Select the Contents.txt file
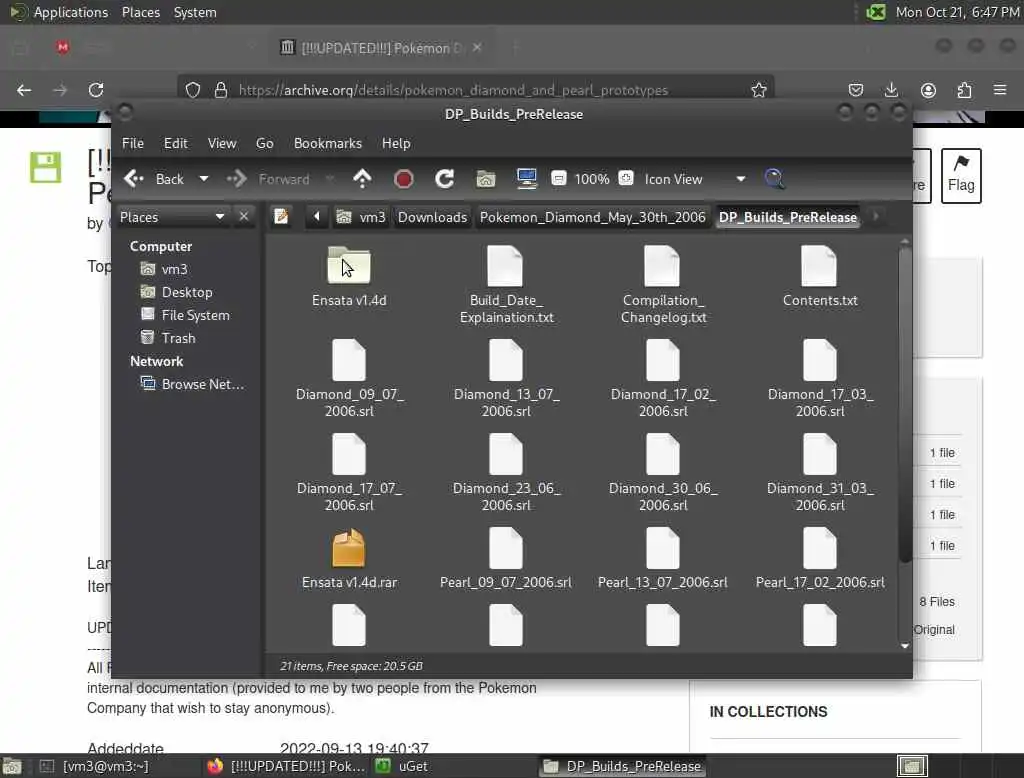This screenshot has width=1024, height=778. click(x=820, y=277)
